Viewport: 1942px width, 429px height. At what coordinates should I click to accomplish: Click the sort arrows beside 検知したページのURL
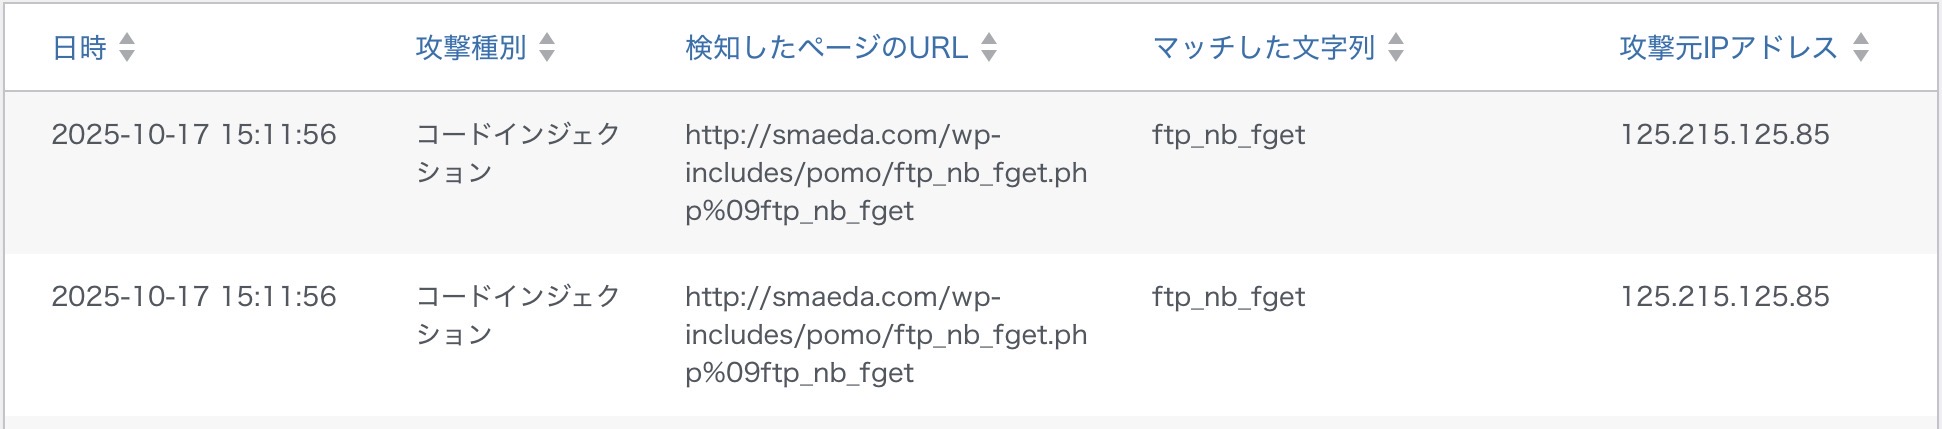[989, 47]
